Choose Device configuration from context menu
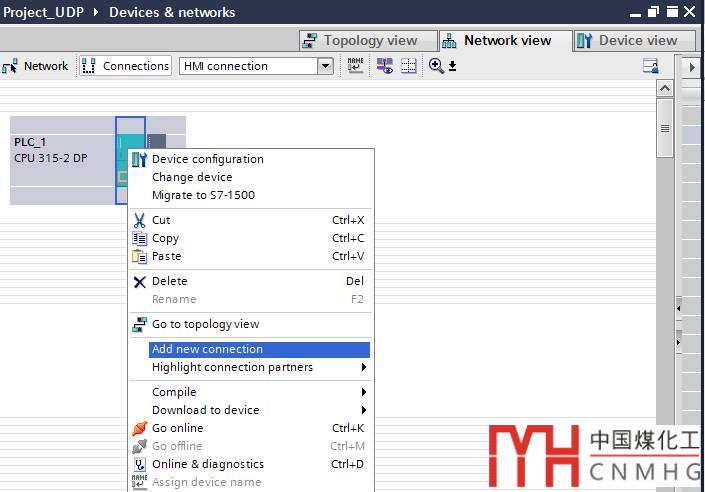 point(207,159)
